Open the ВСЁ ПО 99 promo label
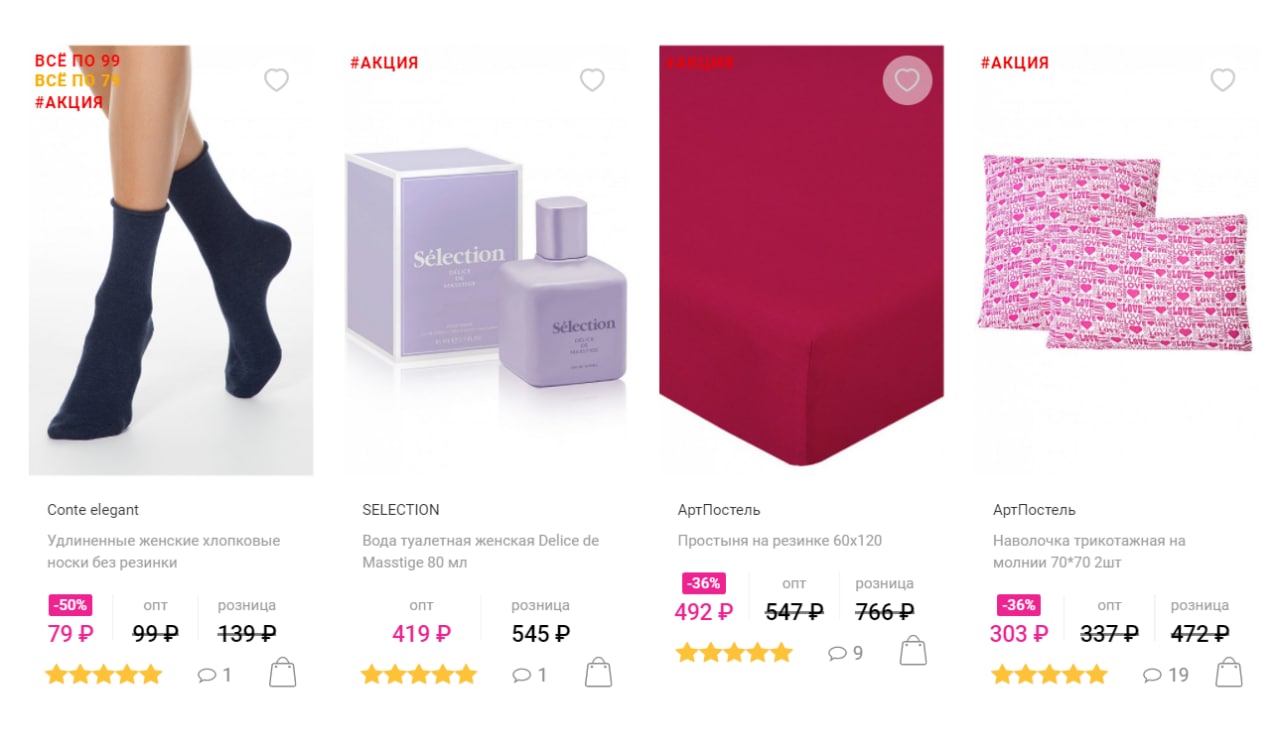Viewport: 1280px width, 752px height. [77, 61]
